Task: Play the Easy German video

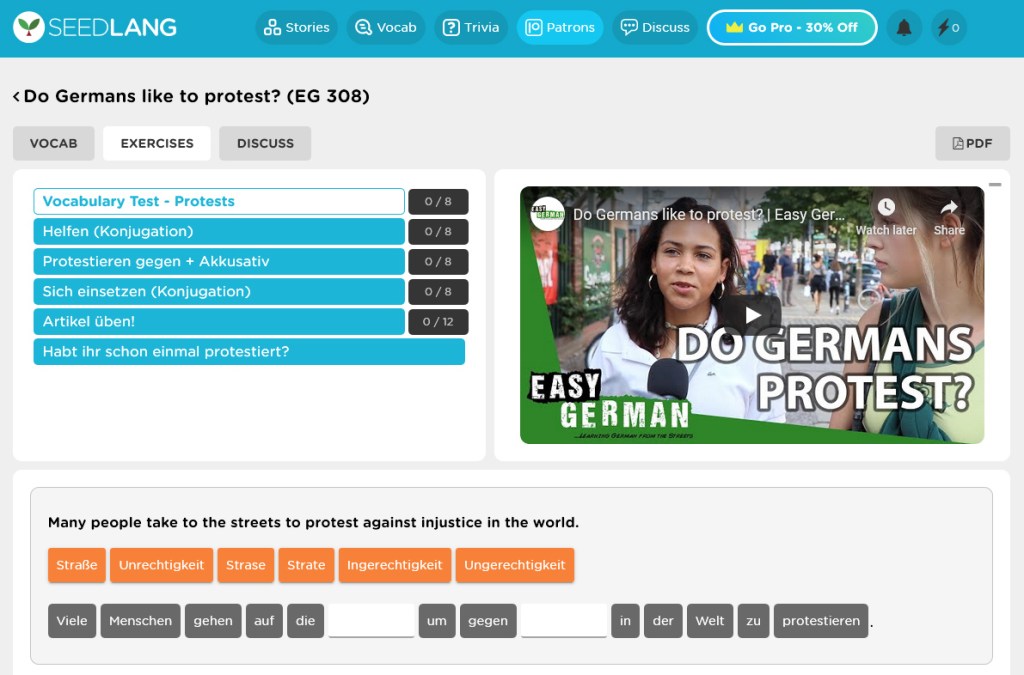Action: (752, 315)
